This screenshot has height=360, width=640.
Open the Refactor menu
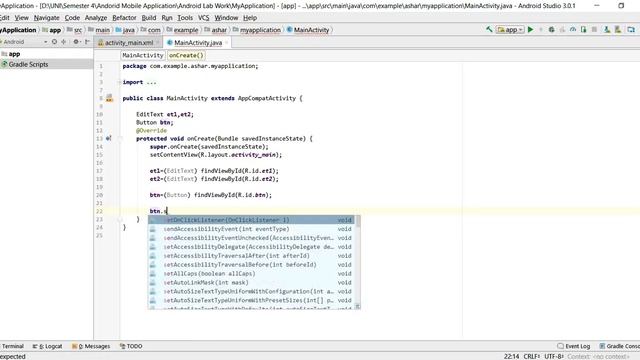(x=124, y=18)
